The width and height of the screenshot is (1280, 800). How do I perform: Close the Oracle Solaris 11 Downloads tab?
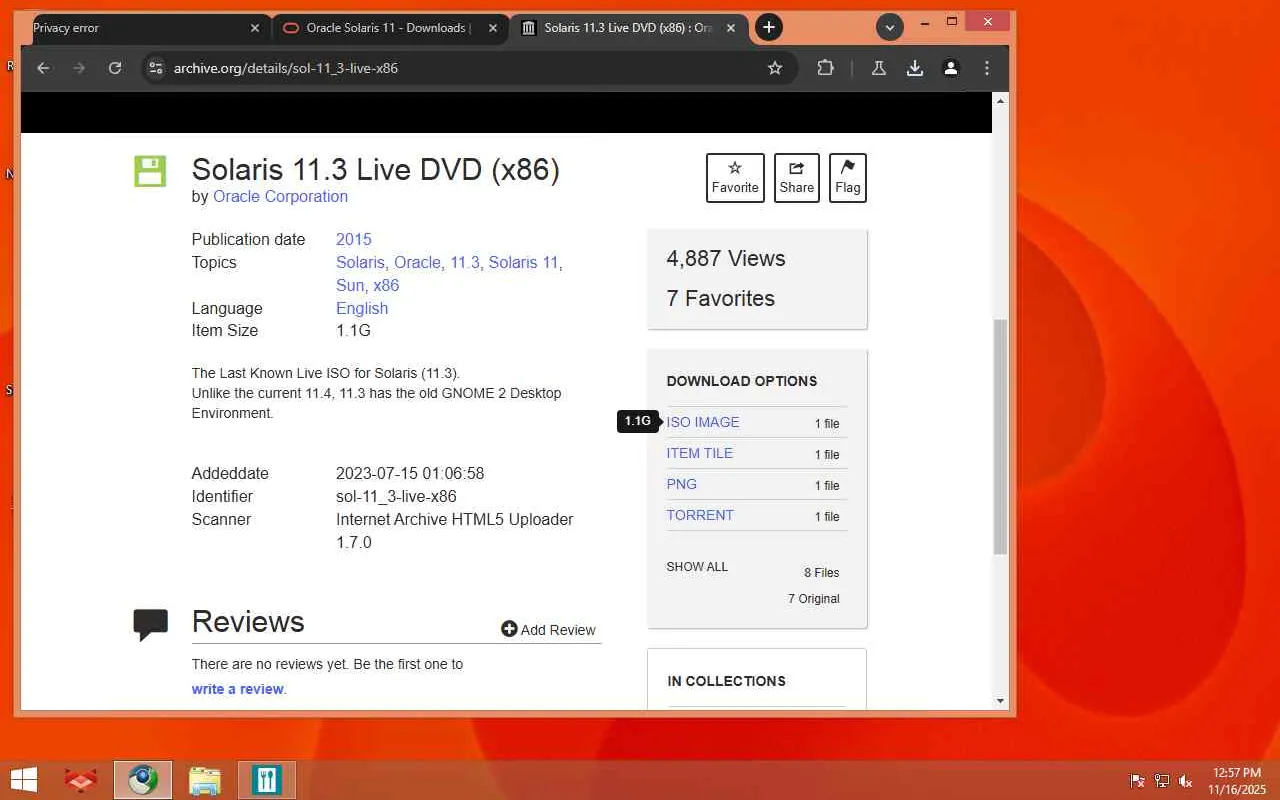coord(493,28)
